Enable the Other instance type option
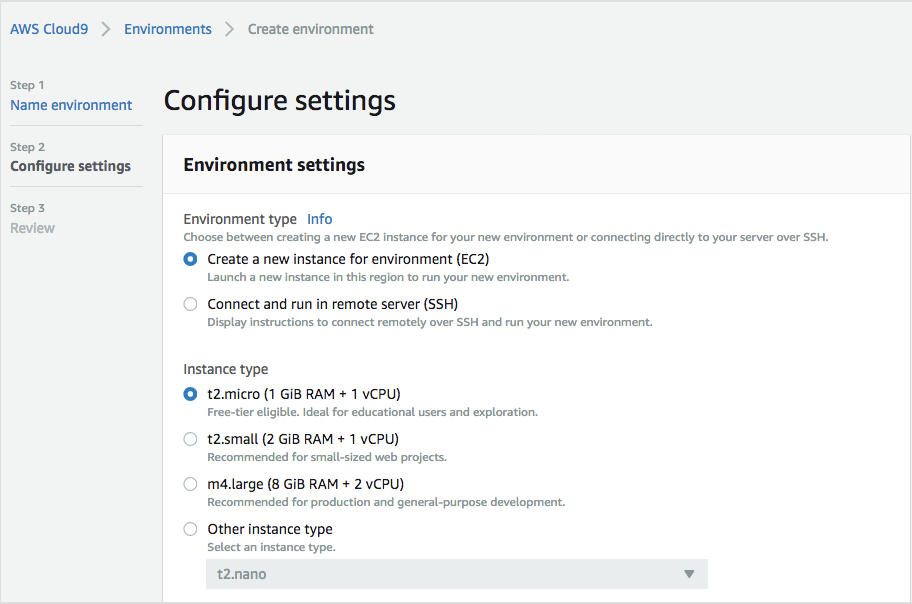This screenshot has width=912, height=604. click(x=190, y=529)
